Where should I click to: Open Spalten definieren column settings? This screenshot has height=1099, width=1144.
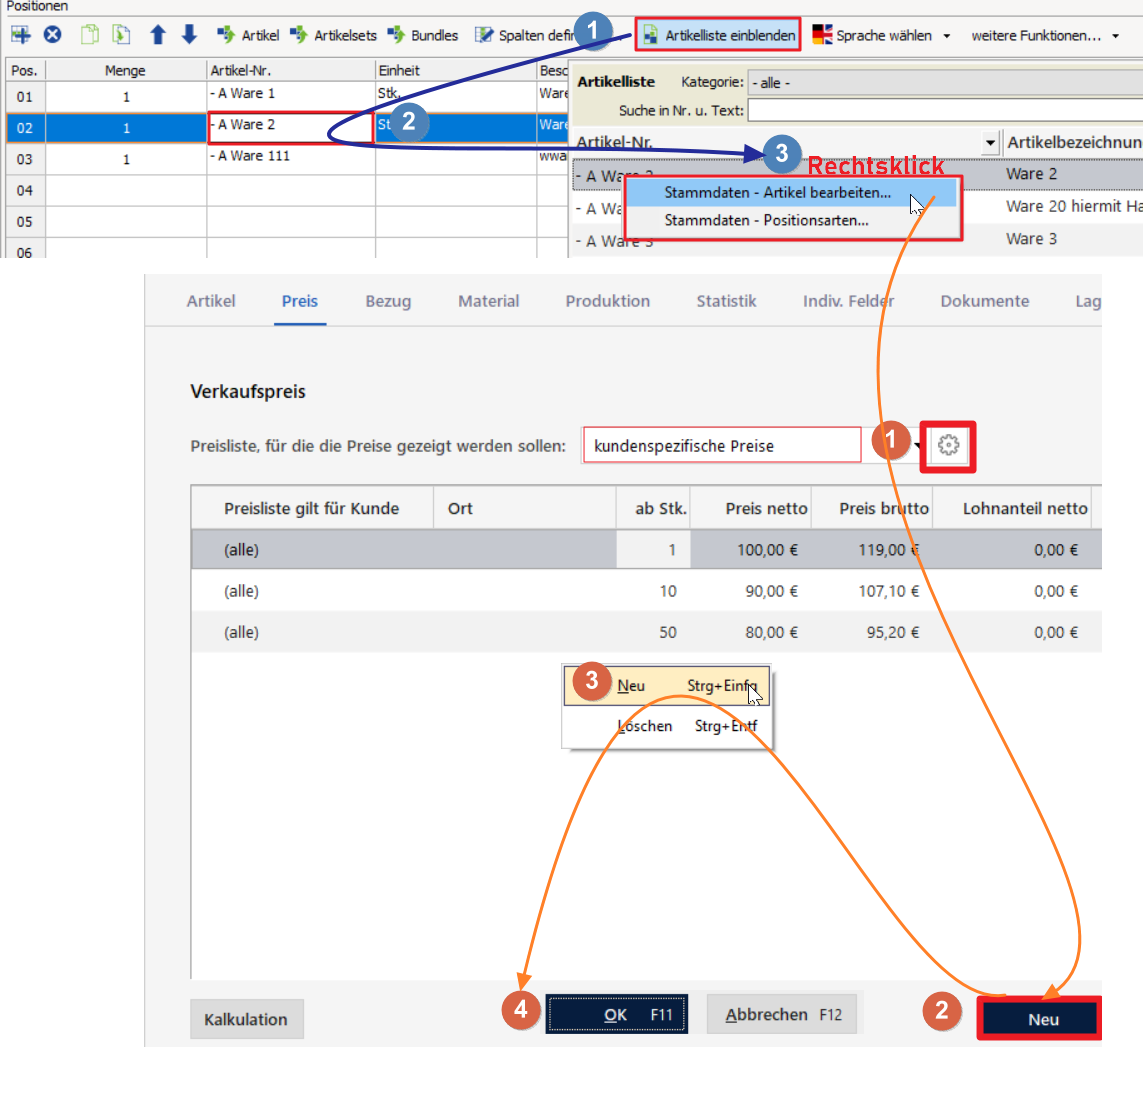click(x=524, y=35)
